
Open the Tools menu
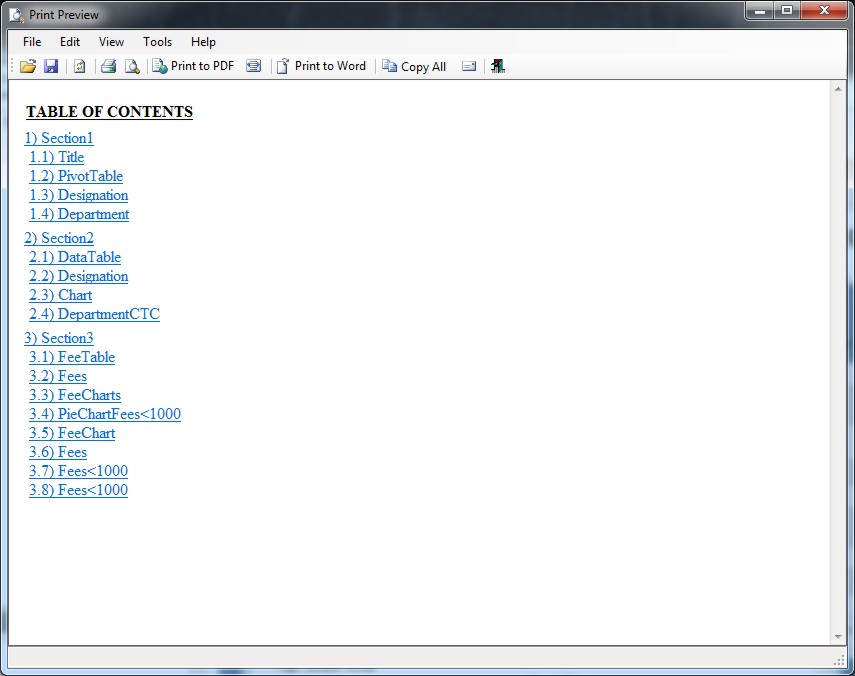(157, 42)
